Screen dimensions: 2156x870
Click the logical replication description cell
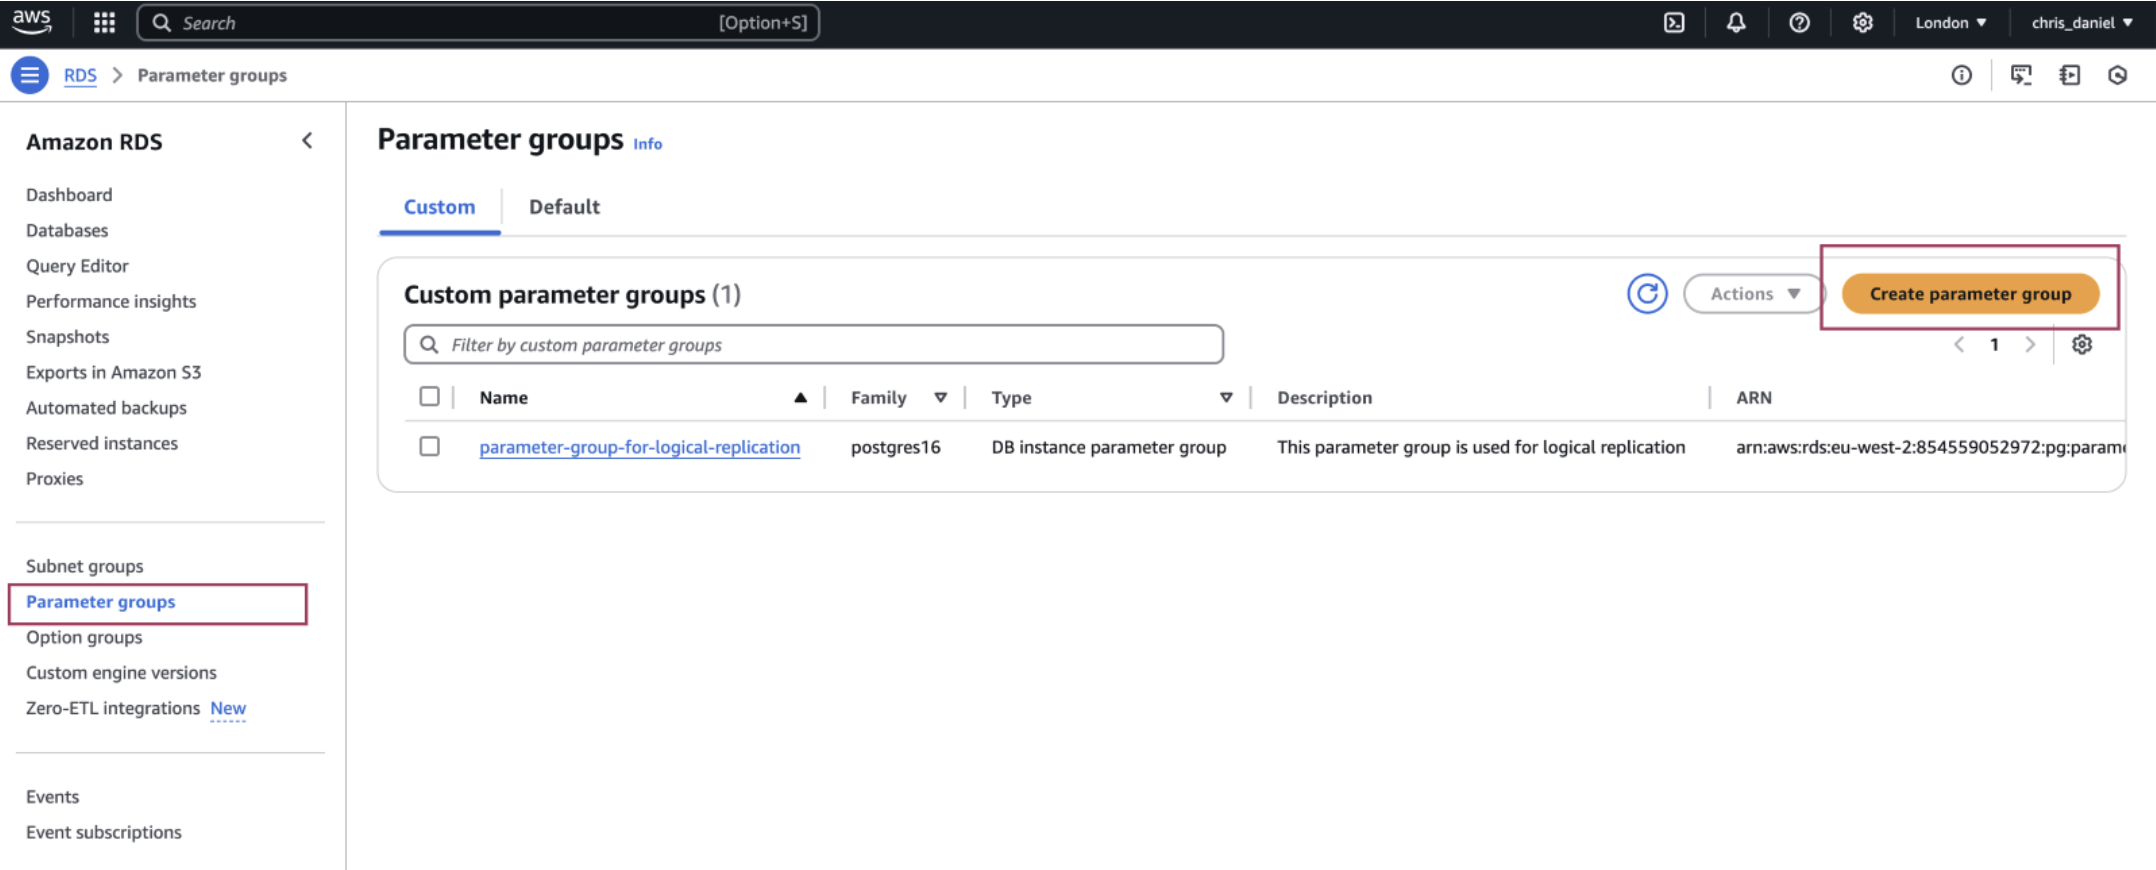pos(1480,447)
